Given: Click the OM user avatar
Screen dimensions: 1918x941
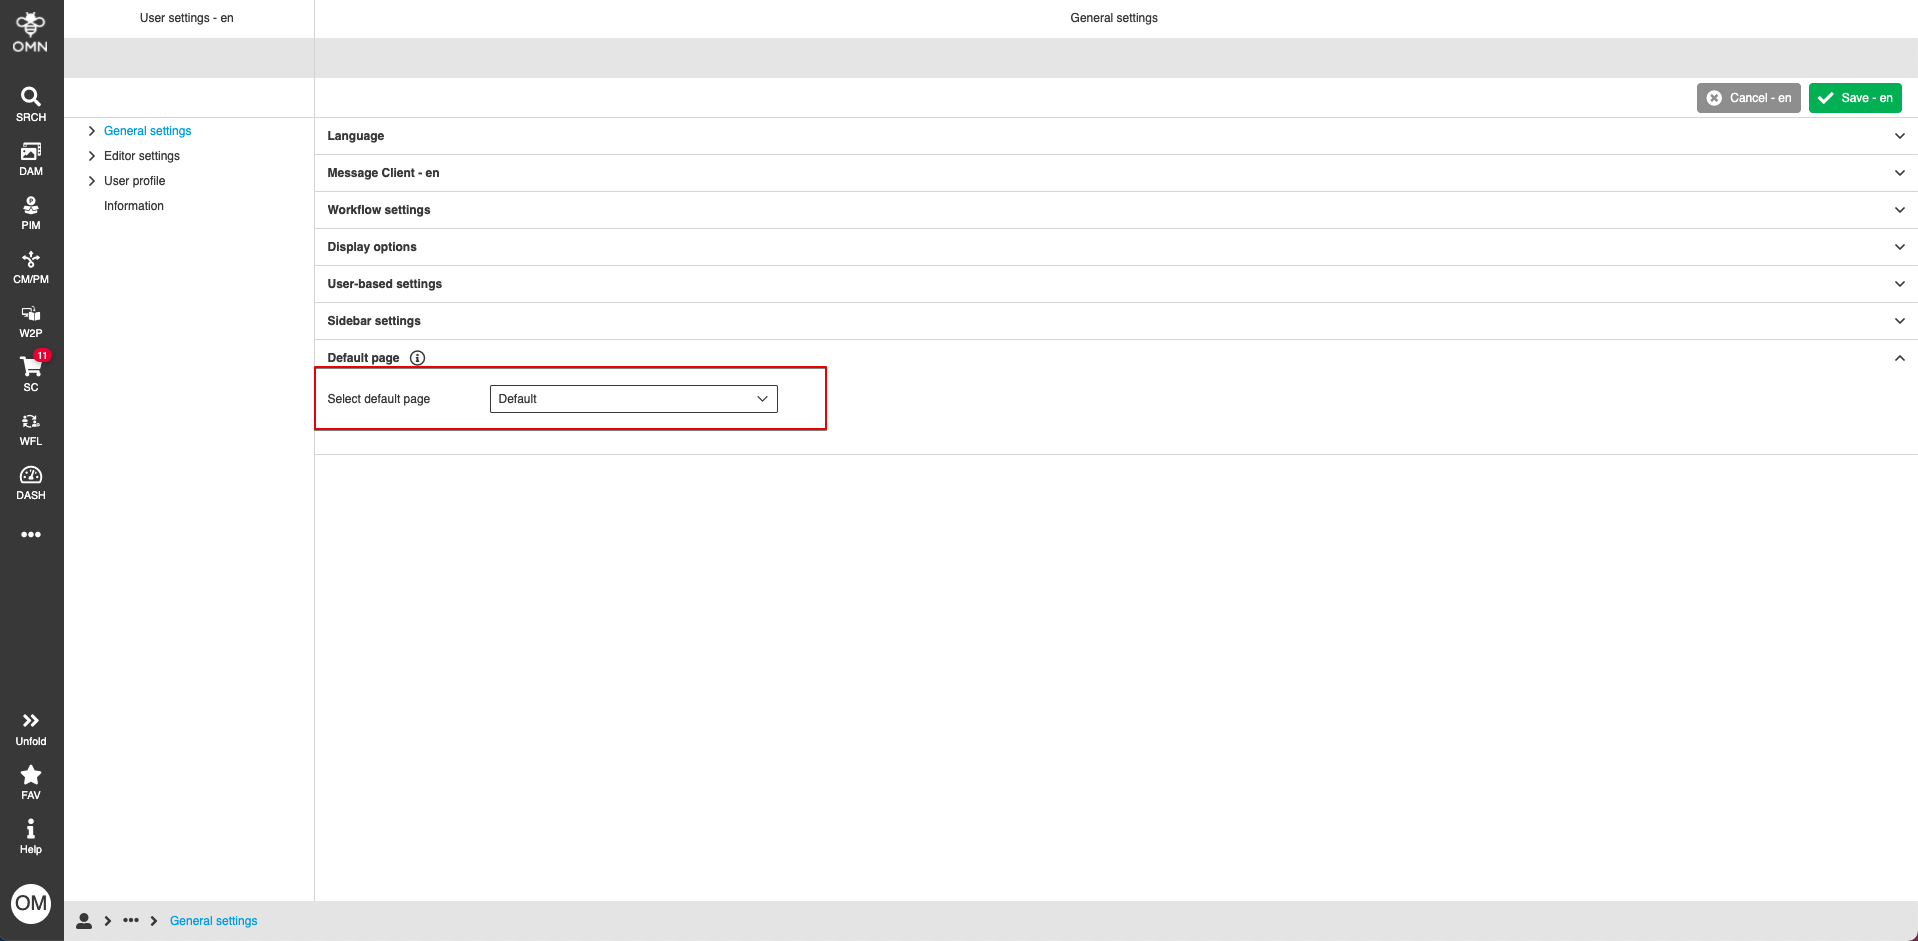Looking at the screenshot, I should click(31, 904).
